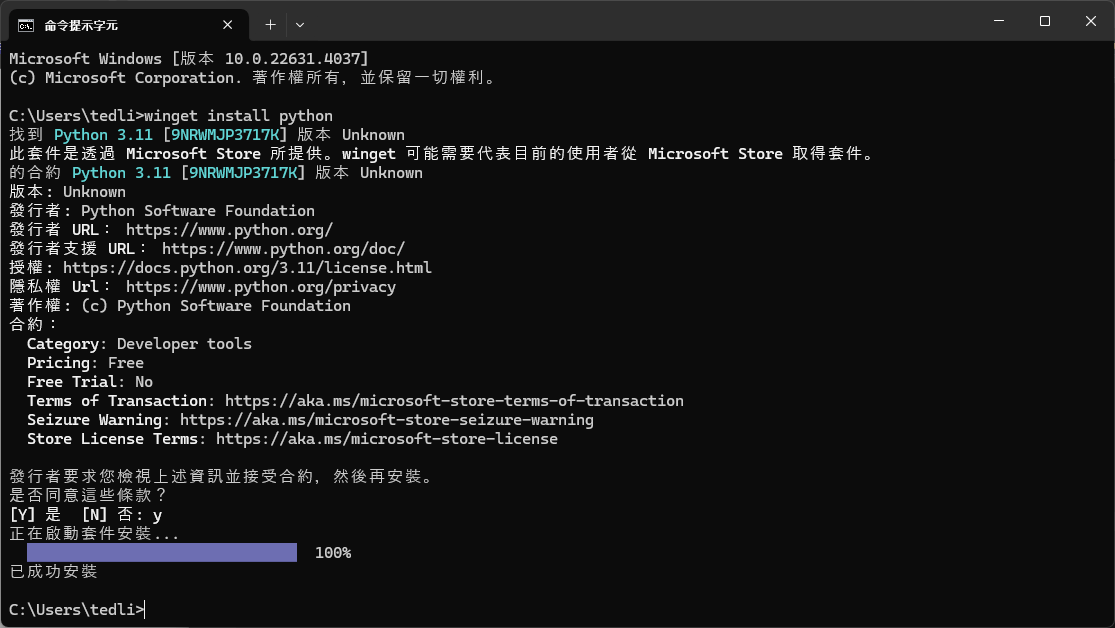Close the terminal window
This screenshot has height=628, width=1115.
pyautogui.click(x=1090, y=21)
